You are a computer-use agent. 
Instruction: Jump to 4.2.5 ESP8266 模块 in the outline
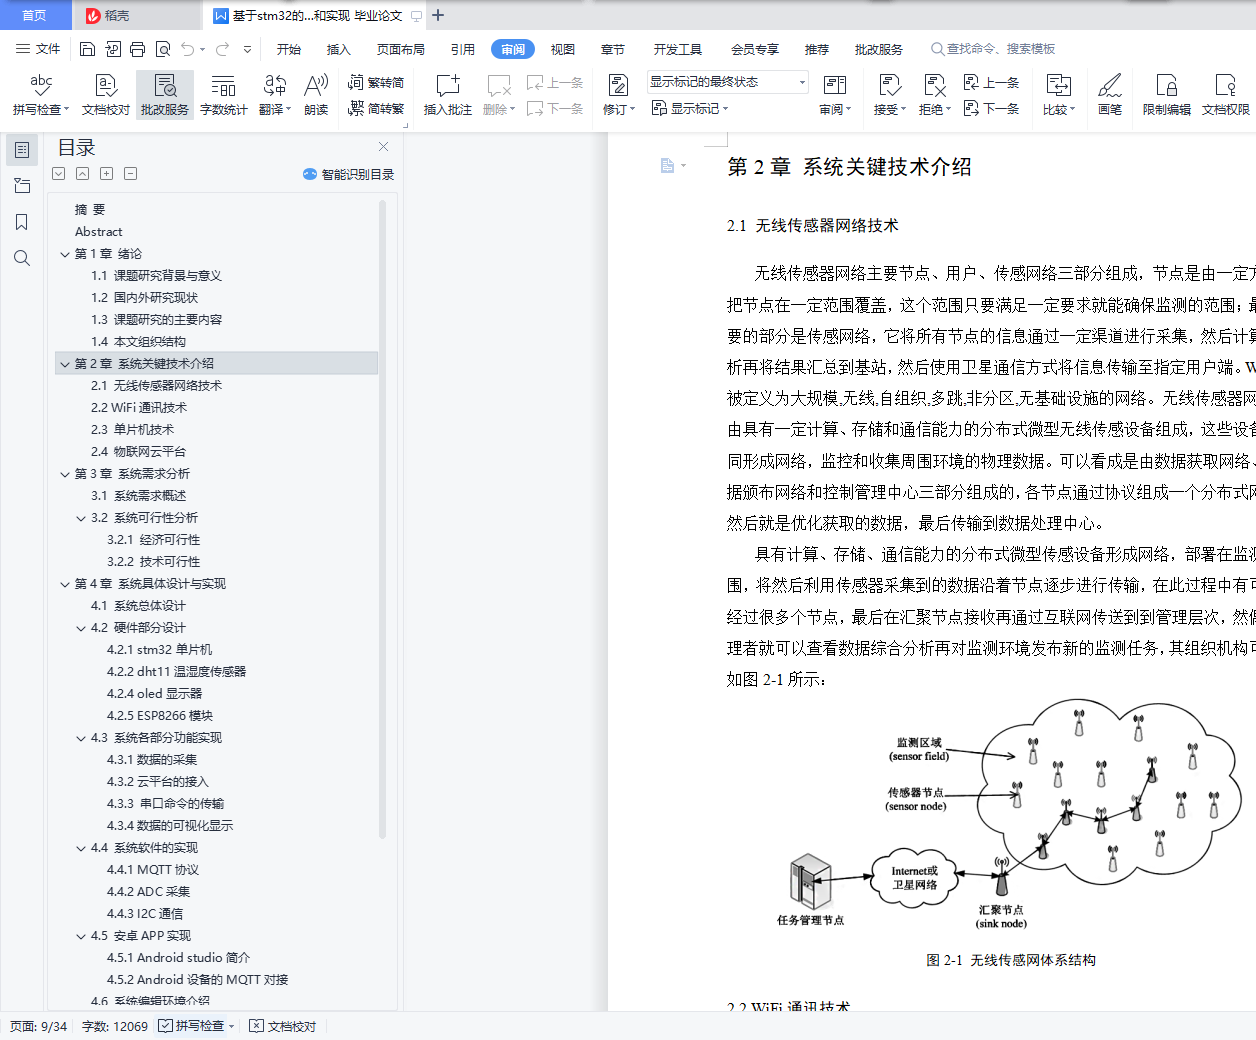point(160,716)
